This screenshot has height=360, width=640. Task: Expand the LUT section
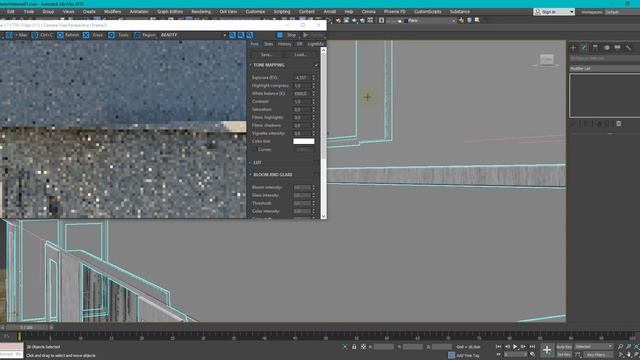[x=250, y=162]
